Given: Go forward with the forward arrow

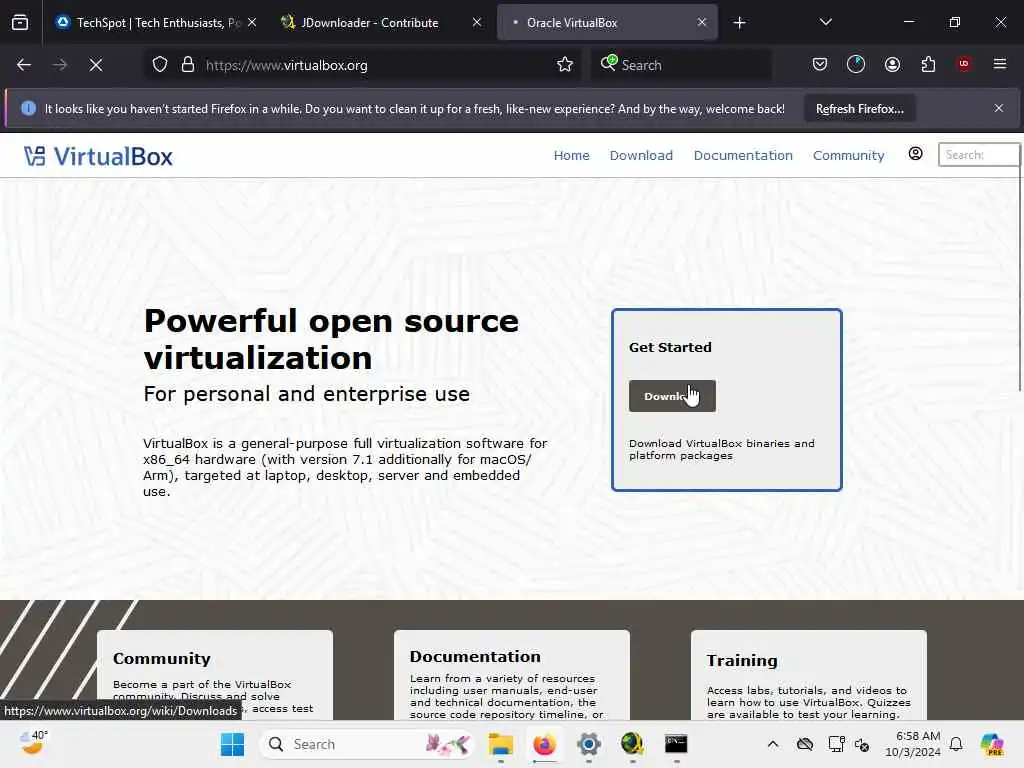Looking at the screenshot, I should 59,65.
